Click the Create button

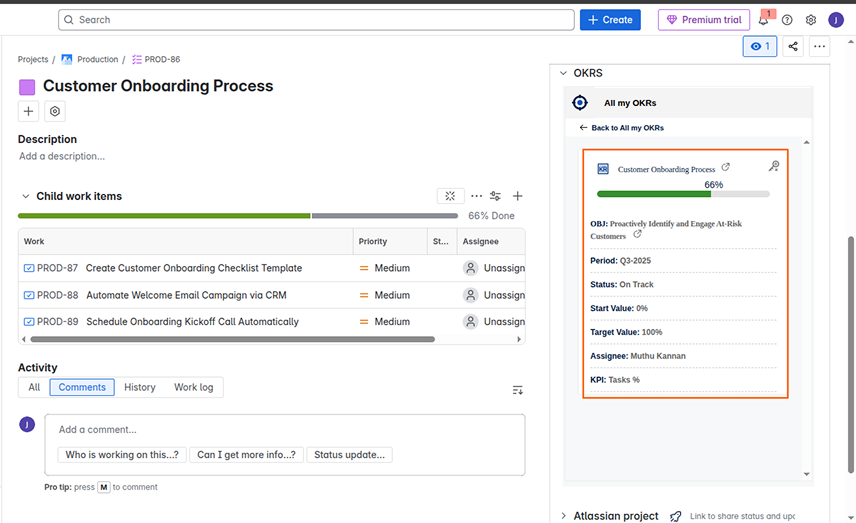(x=610, y=20)
